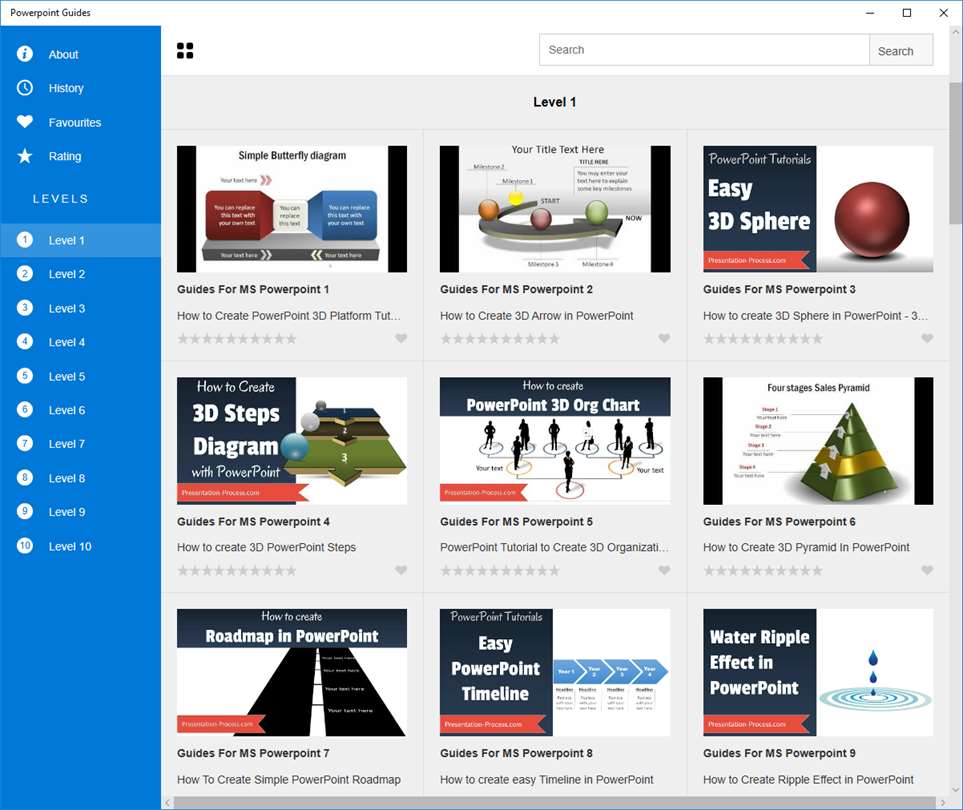Click the Search button
963x810 pixels.
point(900,50)
